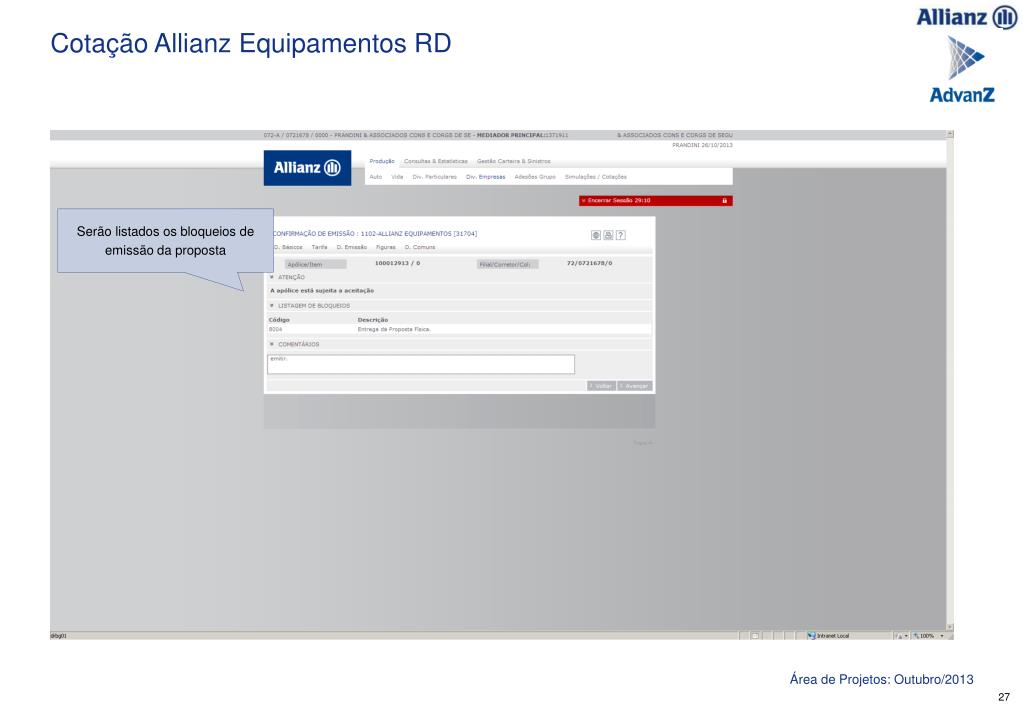Switch to the D. Emissão tab
Image resolution: width=1023 pixels, height=708 pixels.
(x=352, y=247)
